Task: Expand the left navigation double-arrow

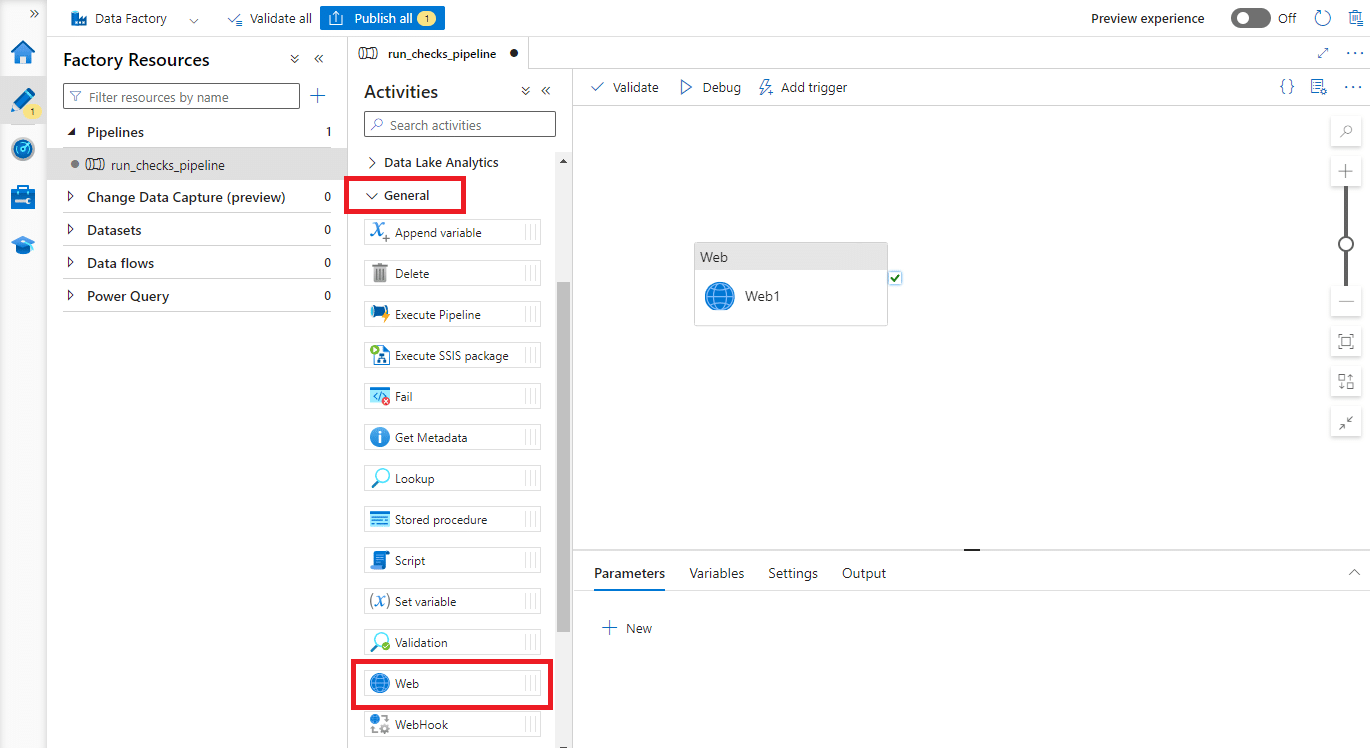Action: click(x=34, y=13)
